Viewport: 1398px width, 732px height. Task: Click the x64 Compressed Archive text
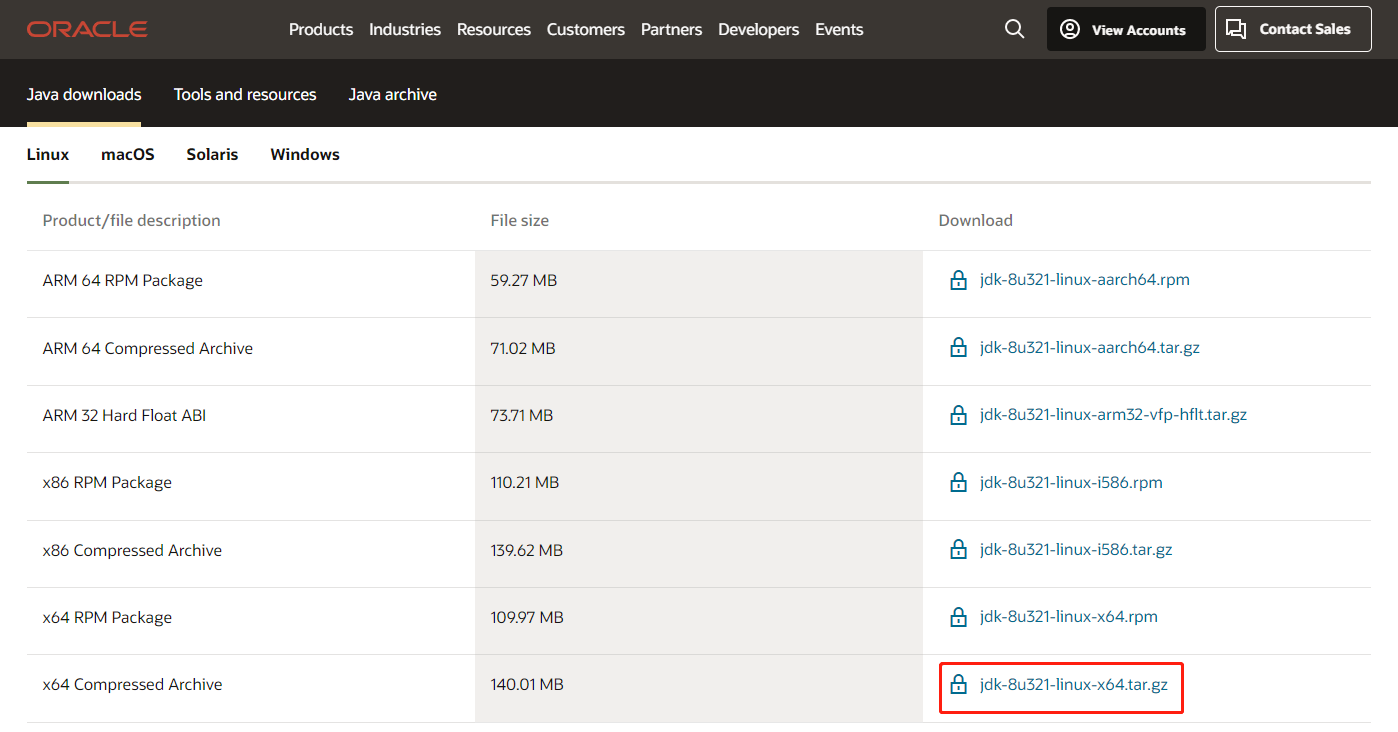tap(133, 685)
